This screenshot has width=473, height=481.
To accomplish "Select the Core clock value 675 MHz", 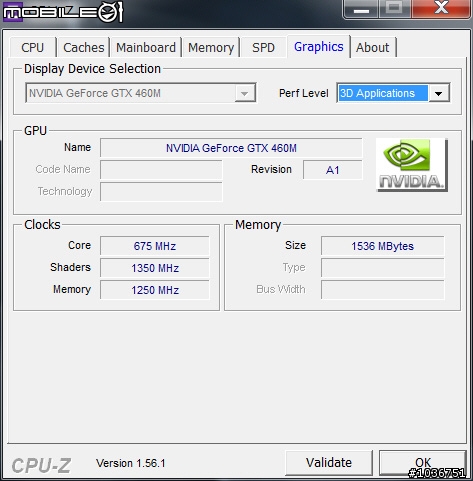I will click(x=155, y=246).
